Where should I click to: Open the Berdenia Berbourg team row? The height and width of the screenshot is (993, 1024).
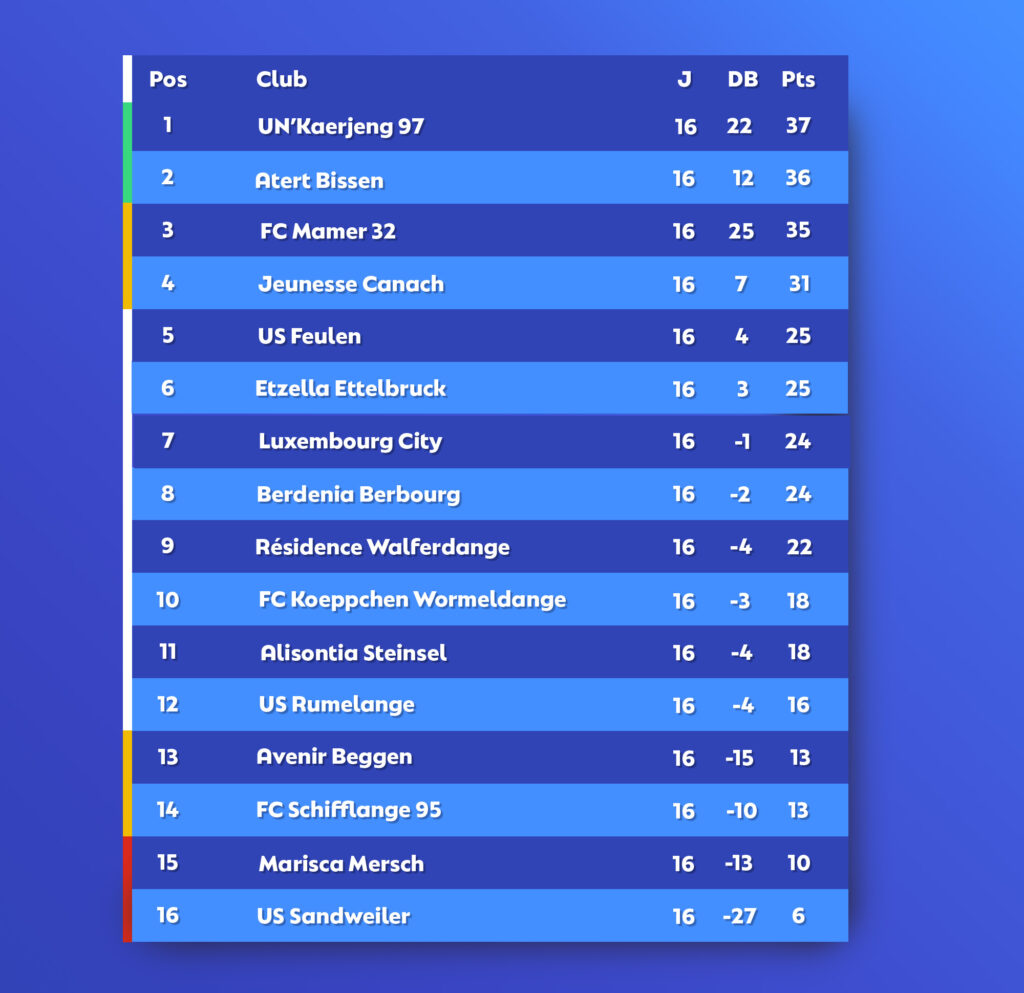coord(490,494)
